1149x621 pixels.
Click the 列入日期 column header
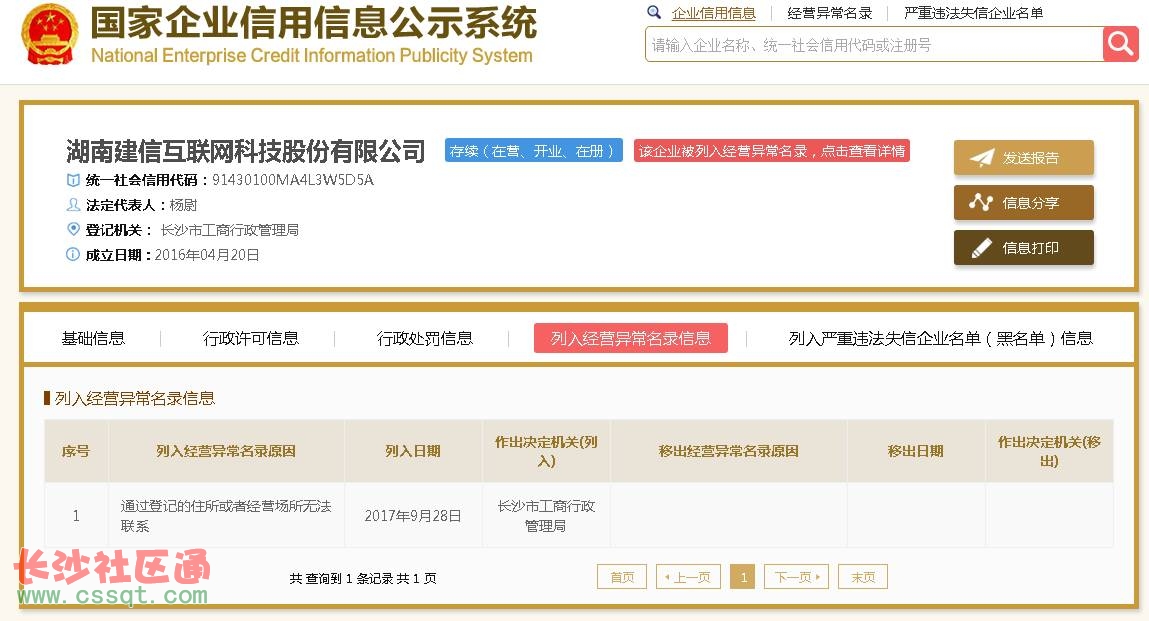(413, 451)
